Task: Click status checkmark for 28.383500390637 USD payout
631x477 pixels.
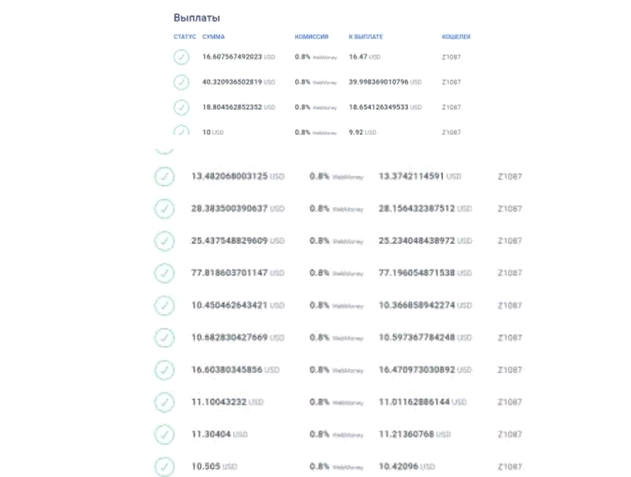Action: tap(164, 209)
